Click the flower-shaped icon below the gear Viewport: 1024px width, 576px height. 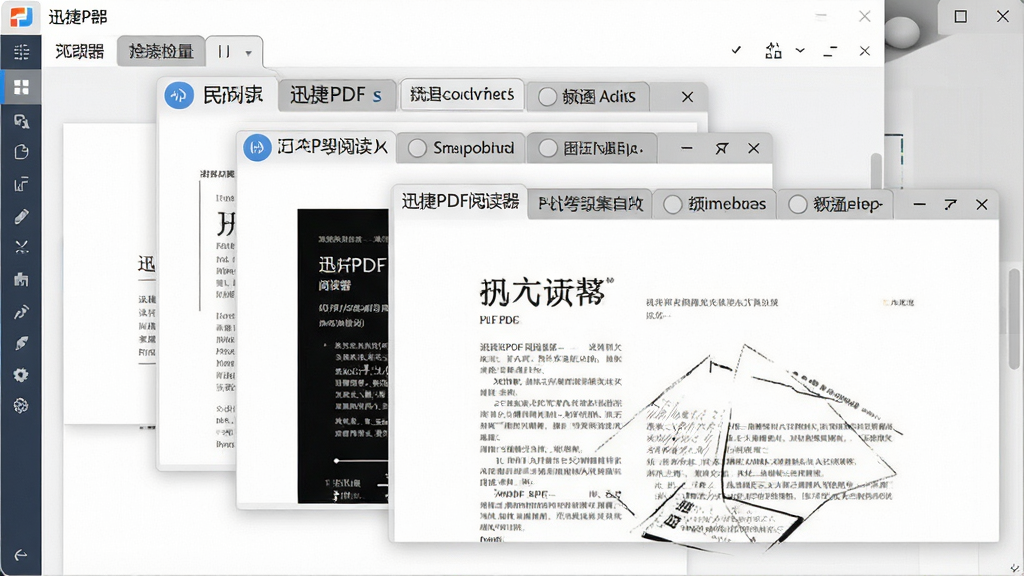pyautogui.click(x=21, y=406)
